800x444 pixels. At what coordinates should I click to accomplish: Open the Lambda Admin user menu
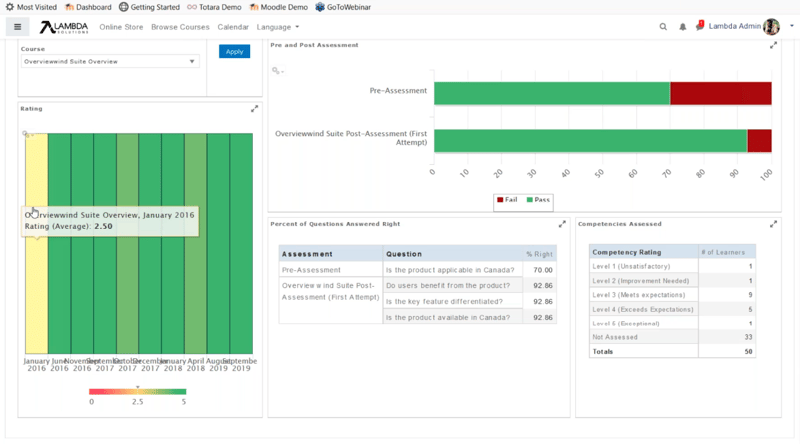[x=742, y=27]
